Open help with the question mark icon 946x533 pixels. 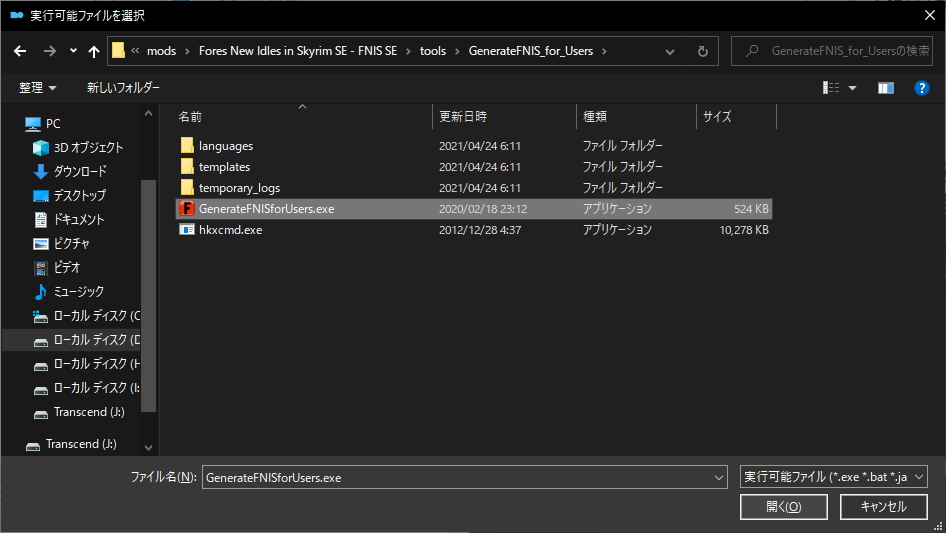pyautogui.click(x=921, y=88)
